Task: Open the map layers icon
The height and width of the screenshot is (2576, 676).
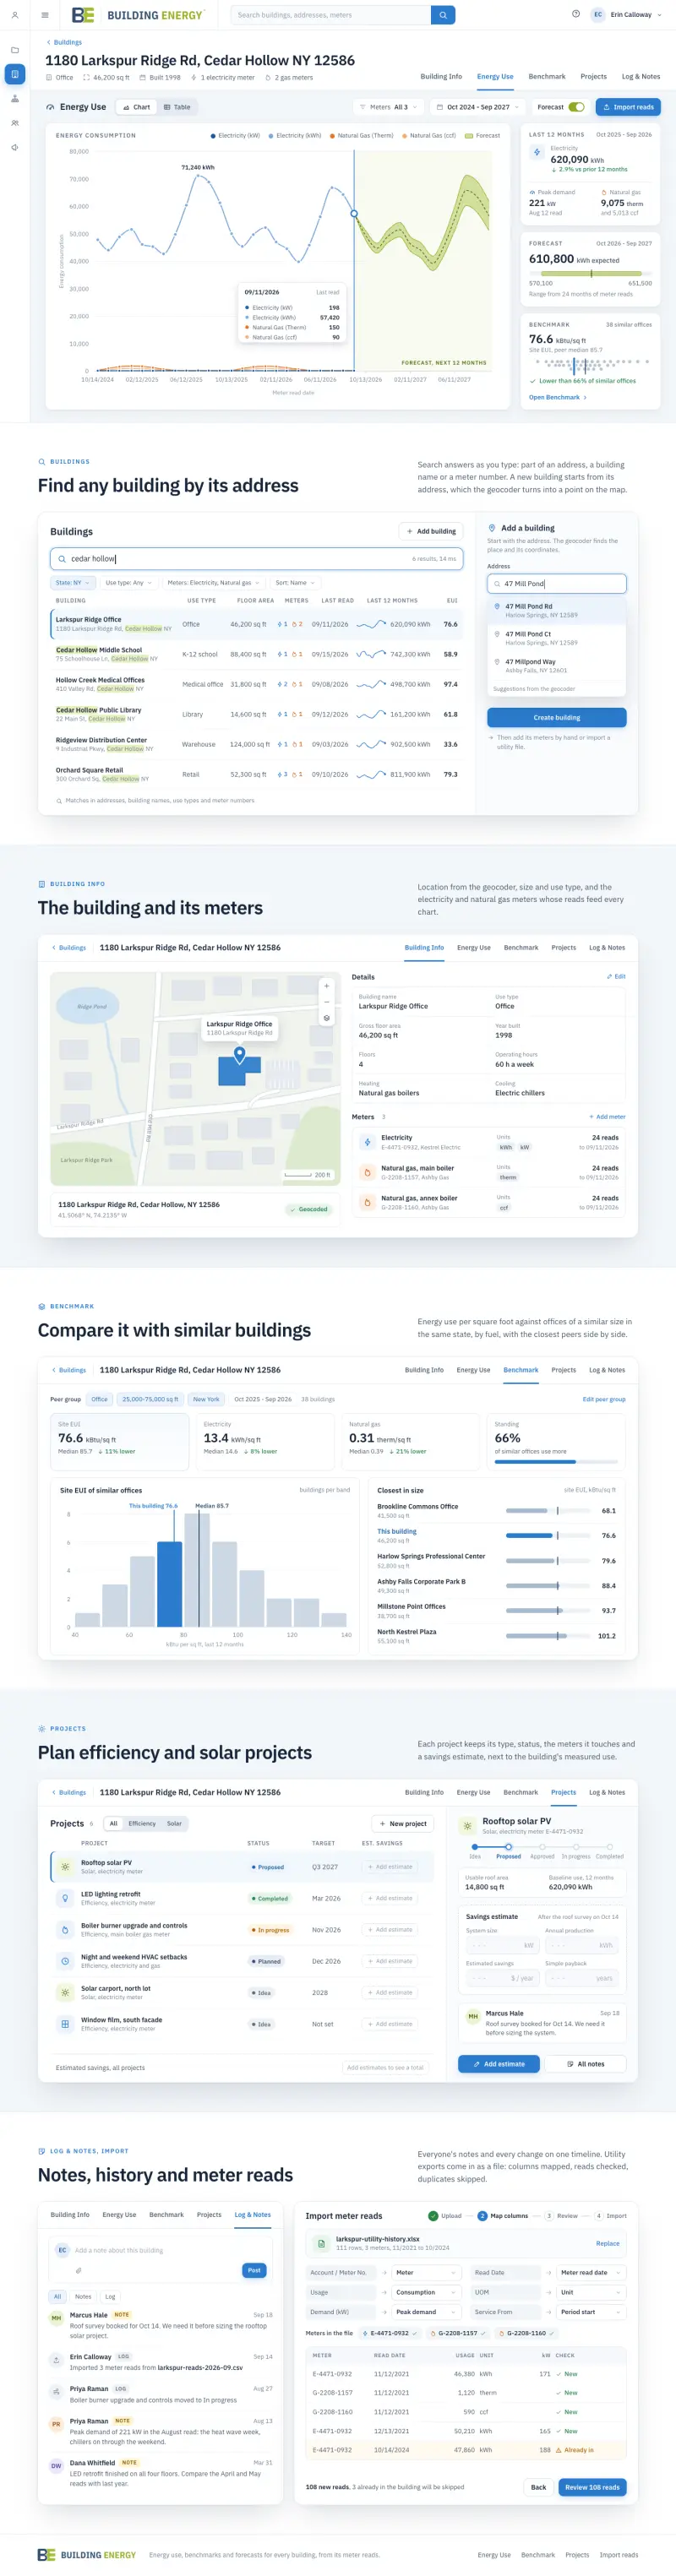Action: [326, 1018]
